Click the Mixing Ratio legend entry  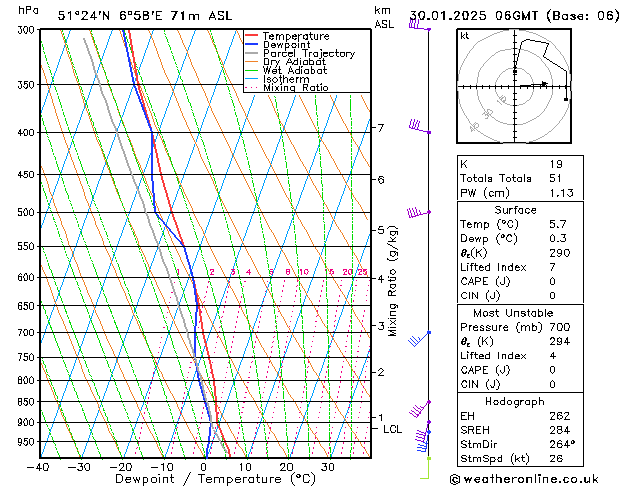coord(295,88)
